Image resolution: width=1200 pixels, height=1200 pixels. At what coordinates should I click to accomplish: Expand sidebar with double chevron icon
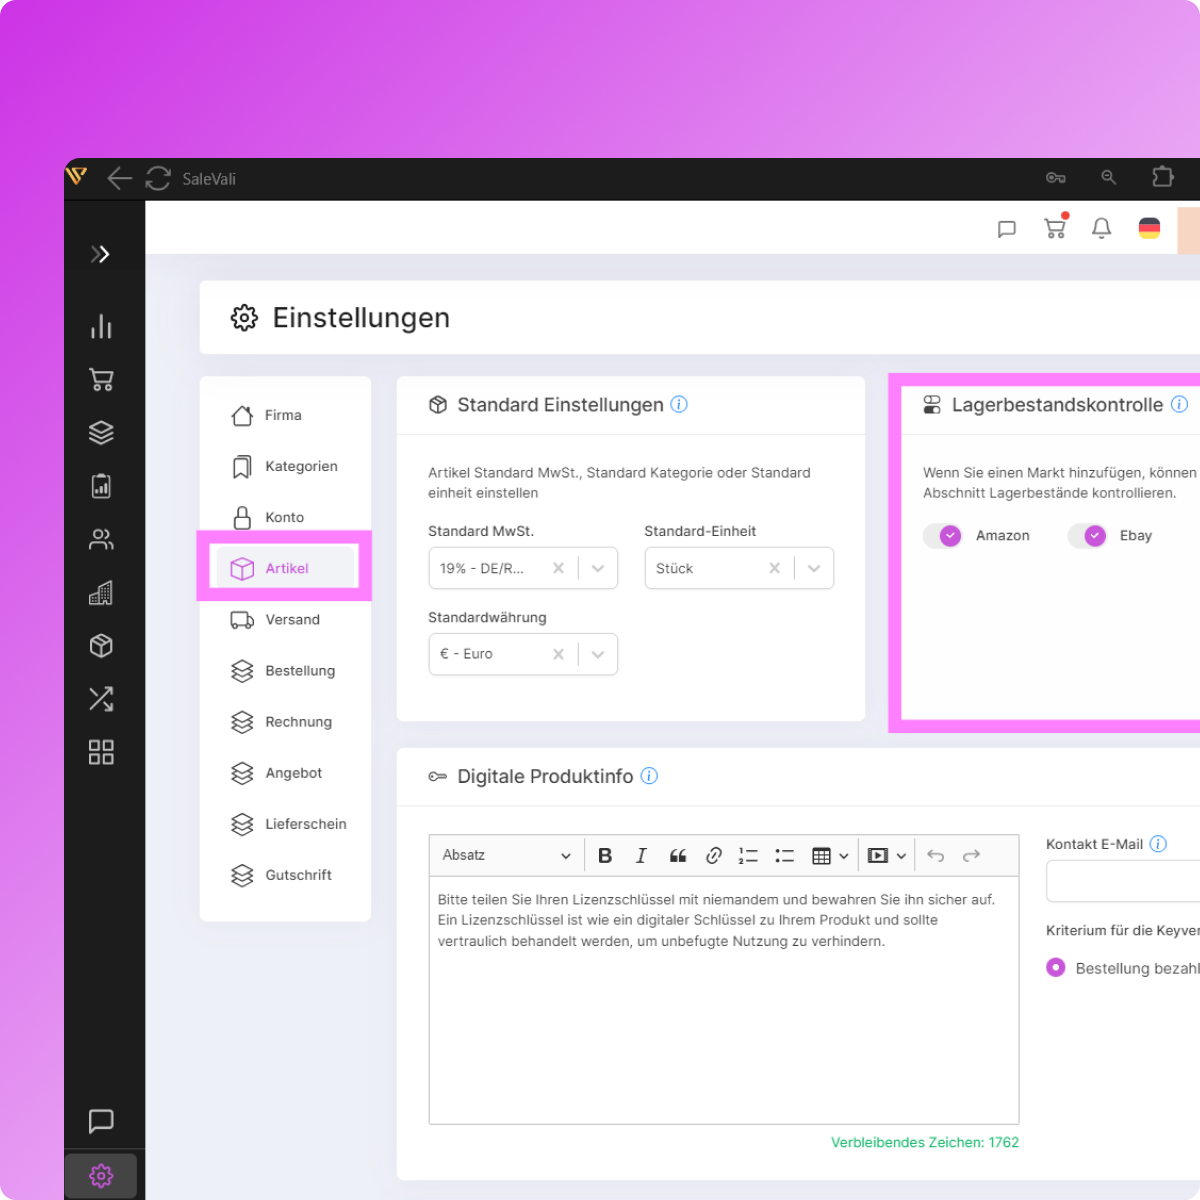[x=100, y=254]
